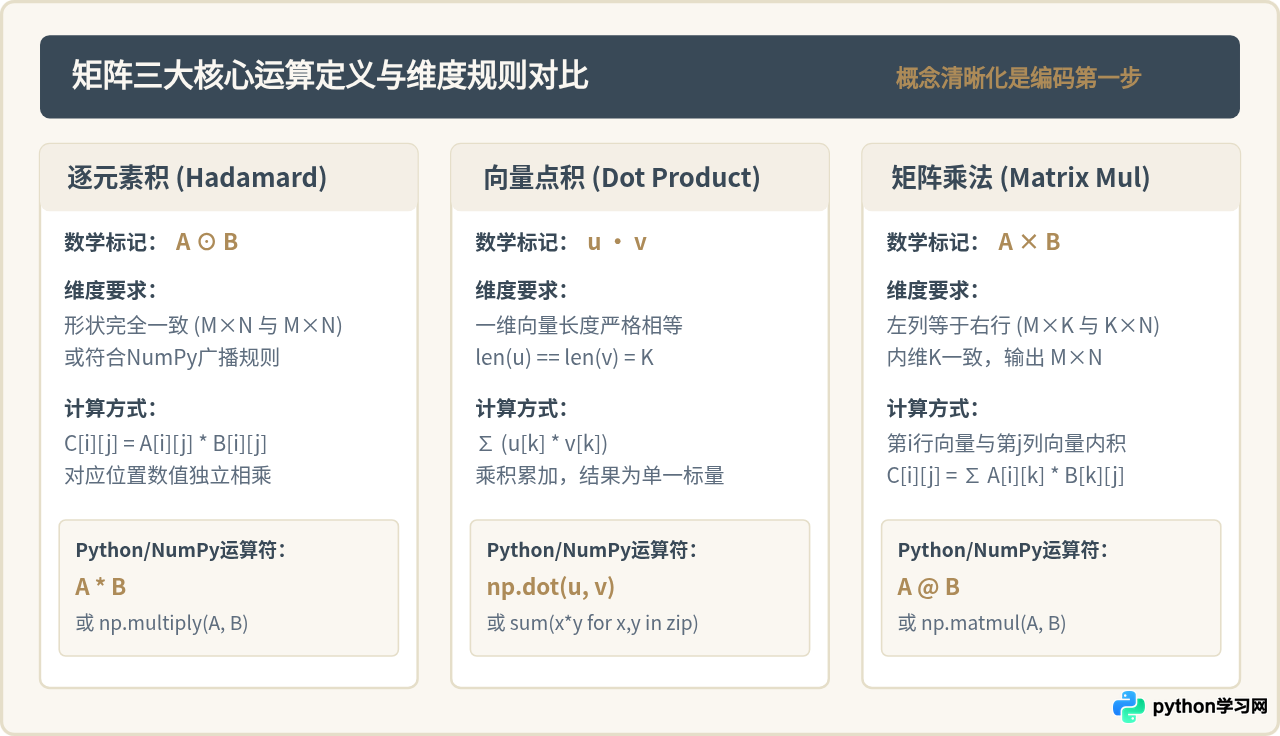
Task: Click Python/NumPy运算符 label above A @ B
Action: pos(1003,550)
